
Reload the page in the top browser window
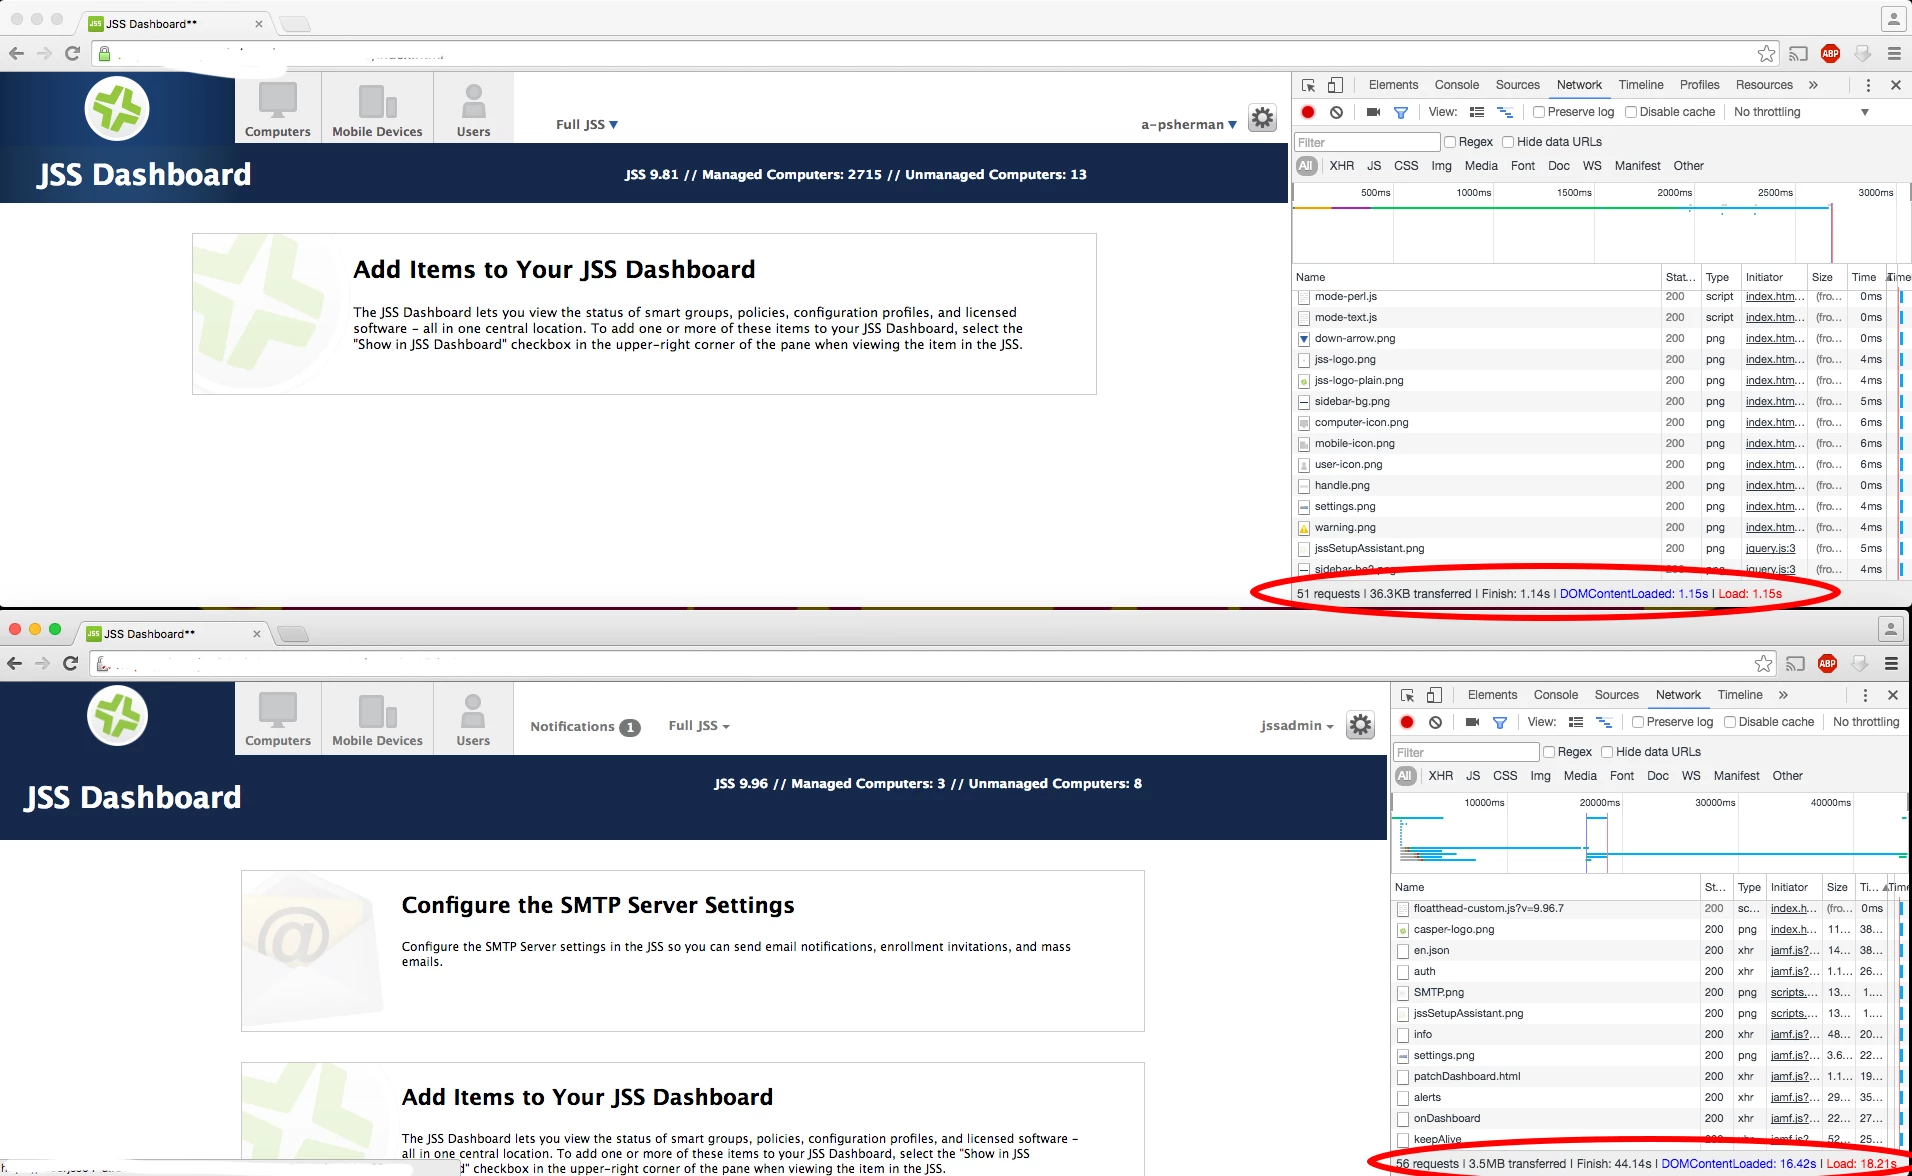(x=72, y=53)
